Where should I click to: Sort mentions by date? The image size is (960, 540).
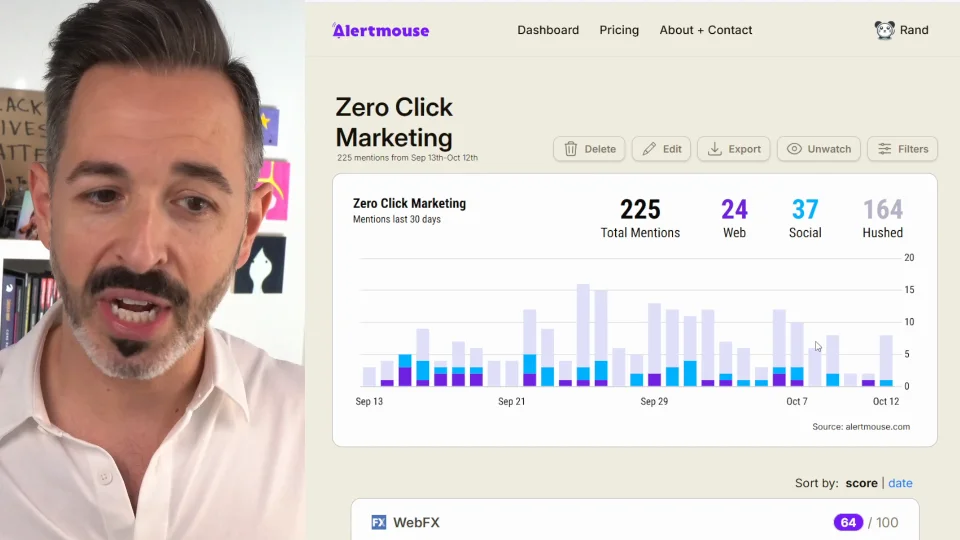900,483
